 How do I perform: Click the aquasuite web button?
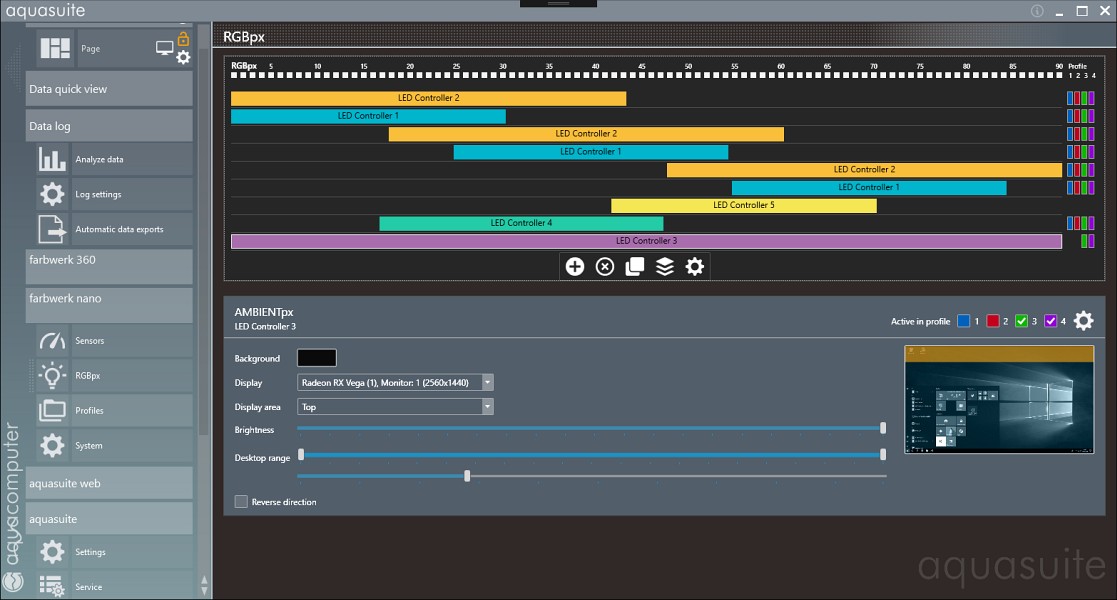[x=109, y=483]
